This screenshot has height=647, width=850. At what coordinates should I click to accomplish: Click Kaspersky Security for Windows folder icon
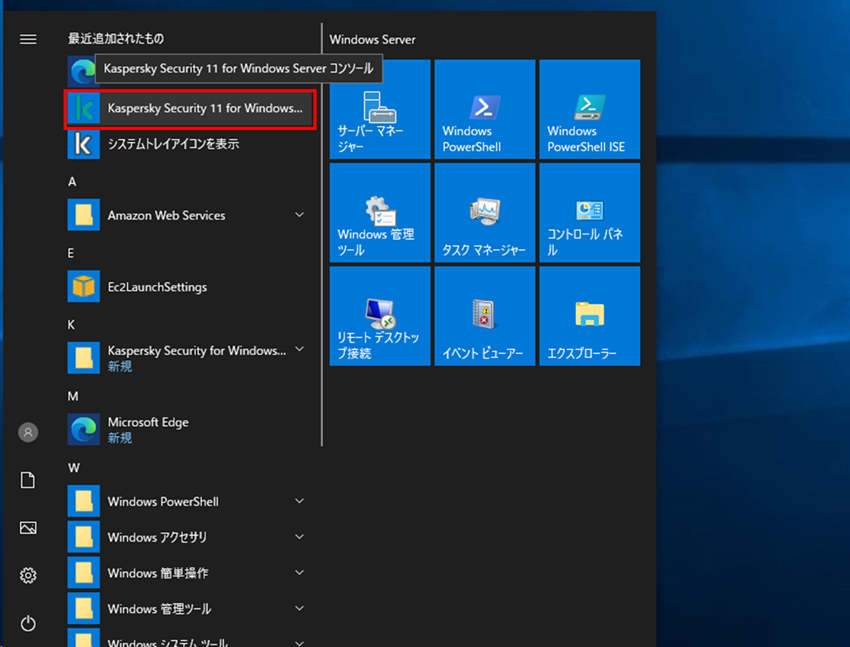coord(83,358)
